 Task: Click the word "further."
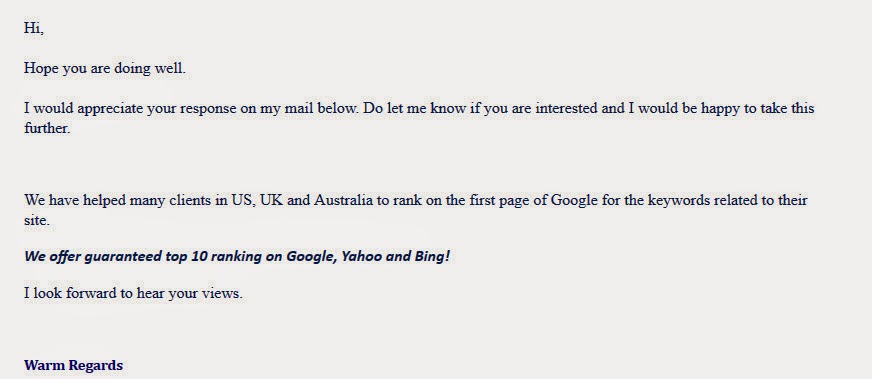tap(47, 128)
